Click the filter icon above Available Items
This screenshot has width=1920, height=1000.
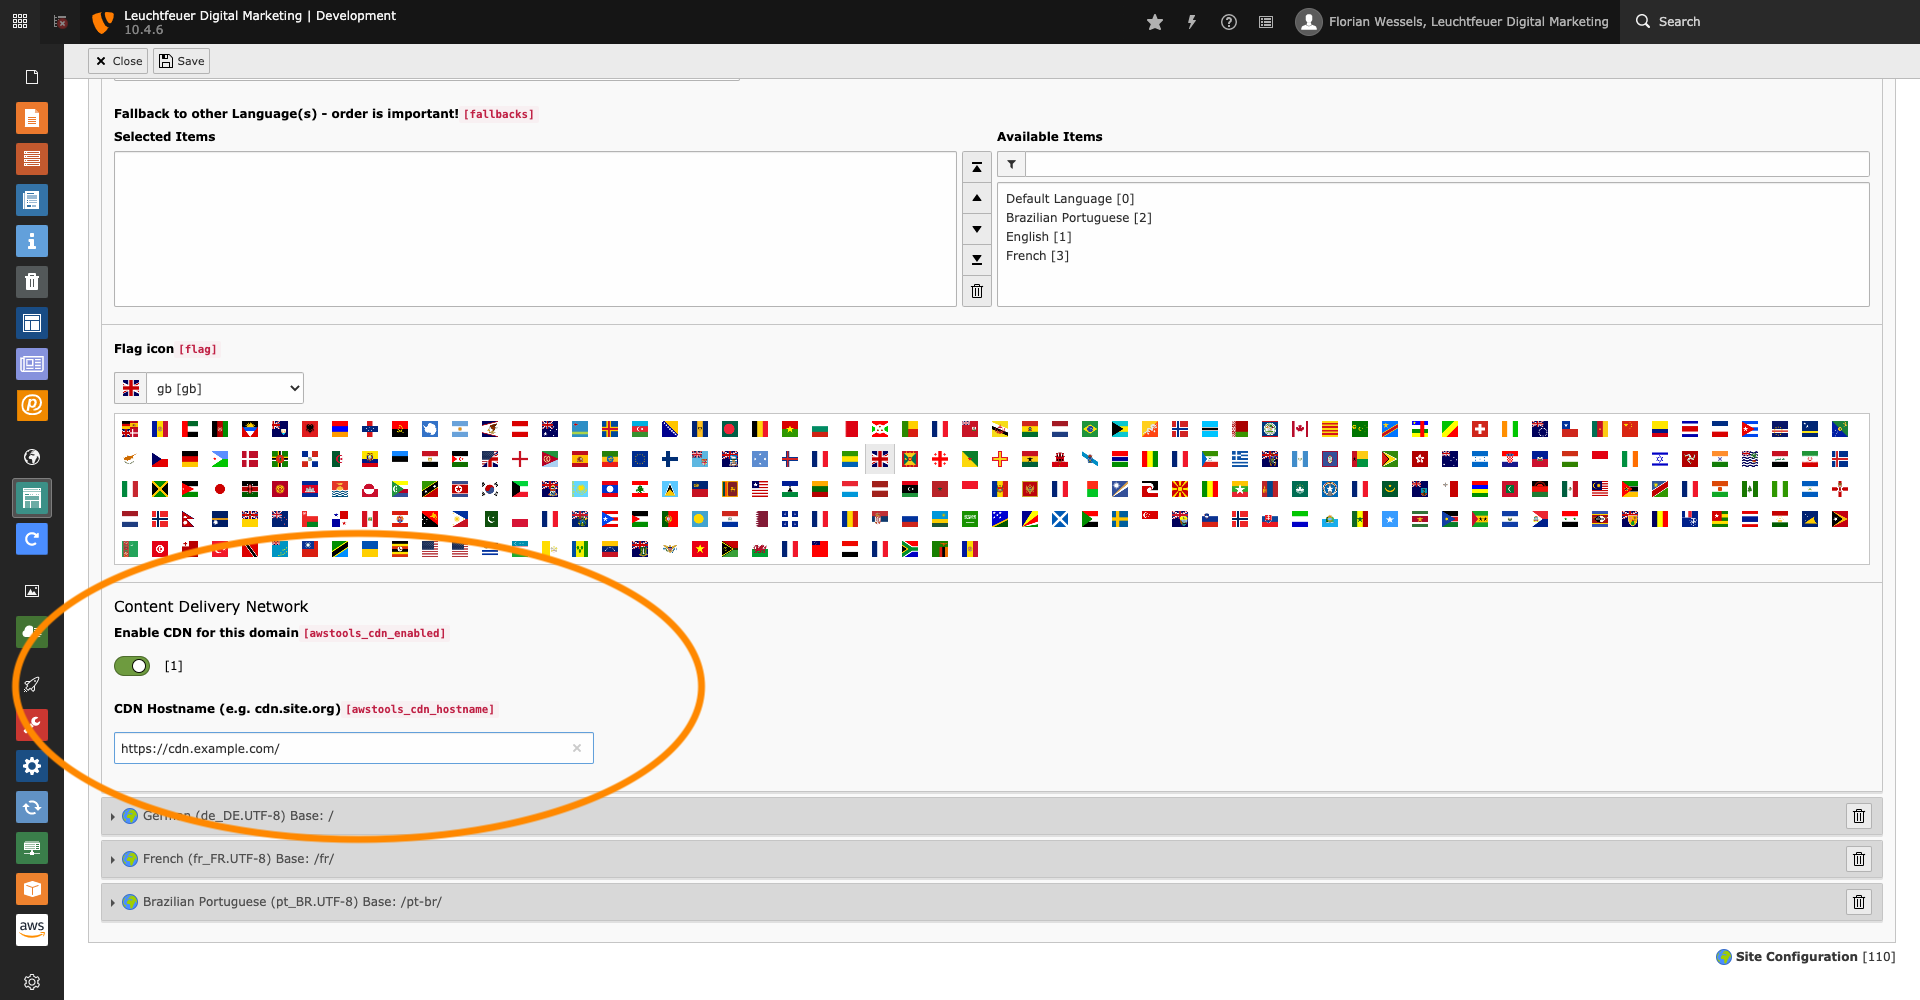[x=1010, y=164]
